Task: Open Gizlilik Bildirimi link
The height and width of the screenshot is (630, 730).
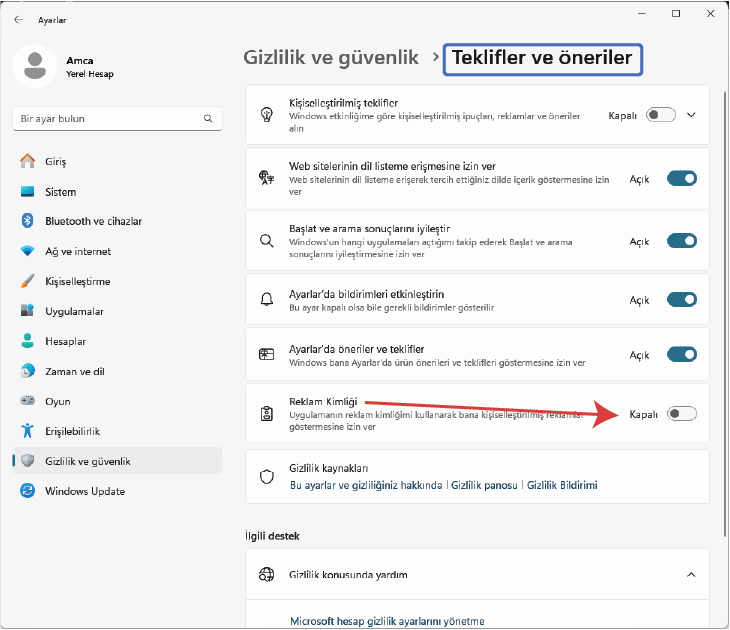Action: pos(562,485)
